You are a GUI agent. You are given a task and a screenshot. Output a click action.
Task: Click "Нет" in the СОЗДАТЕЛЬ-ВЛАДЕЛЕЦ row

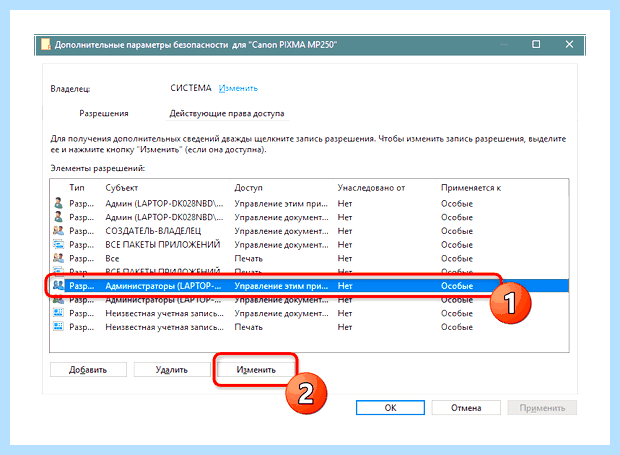coord(345,230)
